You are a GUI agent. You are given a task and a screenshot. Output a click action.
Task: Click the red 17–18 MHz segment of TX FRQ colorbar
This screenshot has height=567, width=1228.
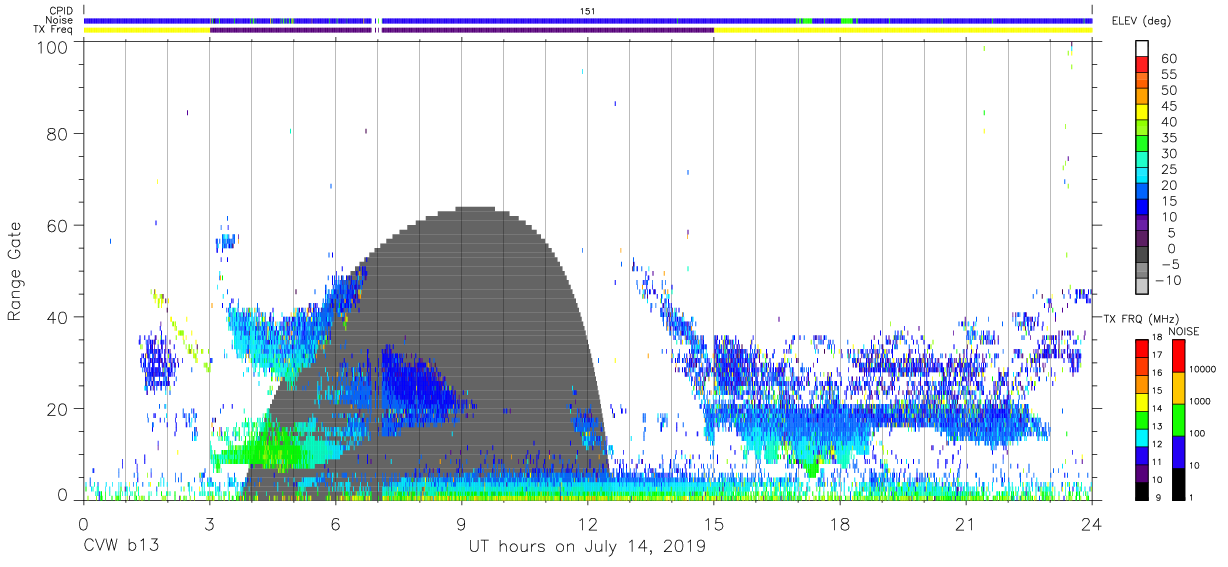point(1142,347)
